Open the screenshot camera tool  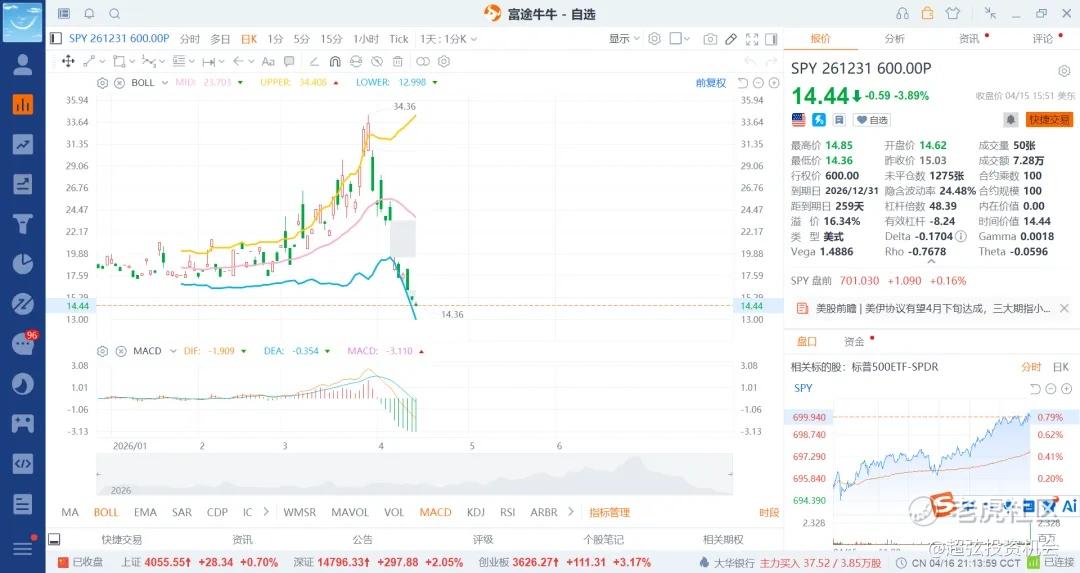[710, 39]
